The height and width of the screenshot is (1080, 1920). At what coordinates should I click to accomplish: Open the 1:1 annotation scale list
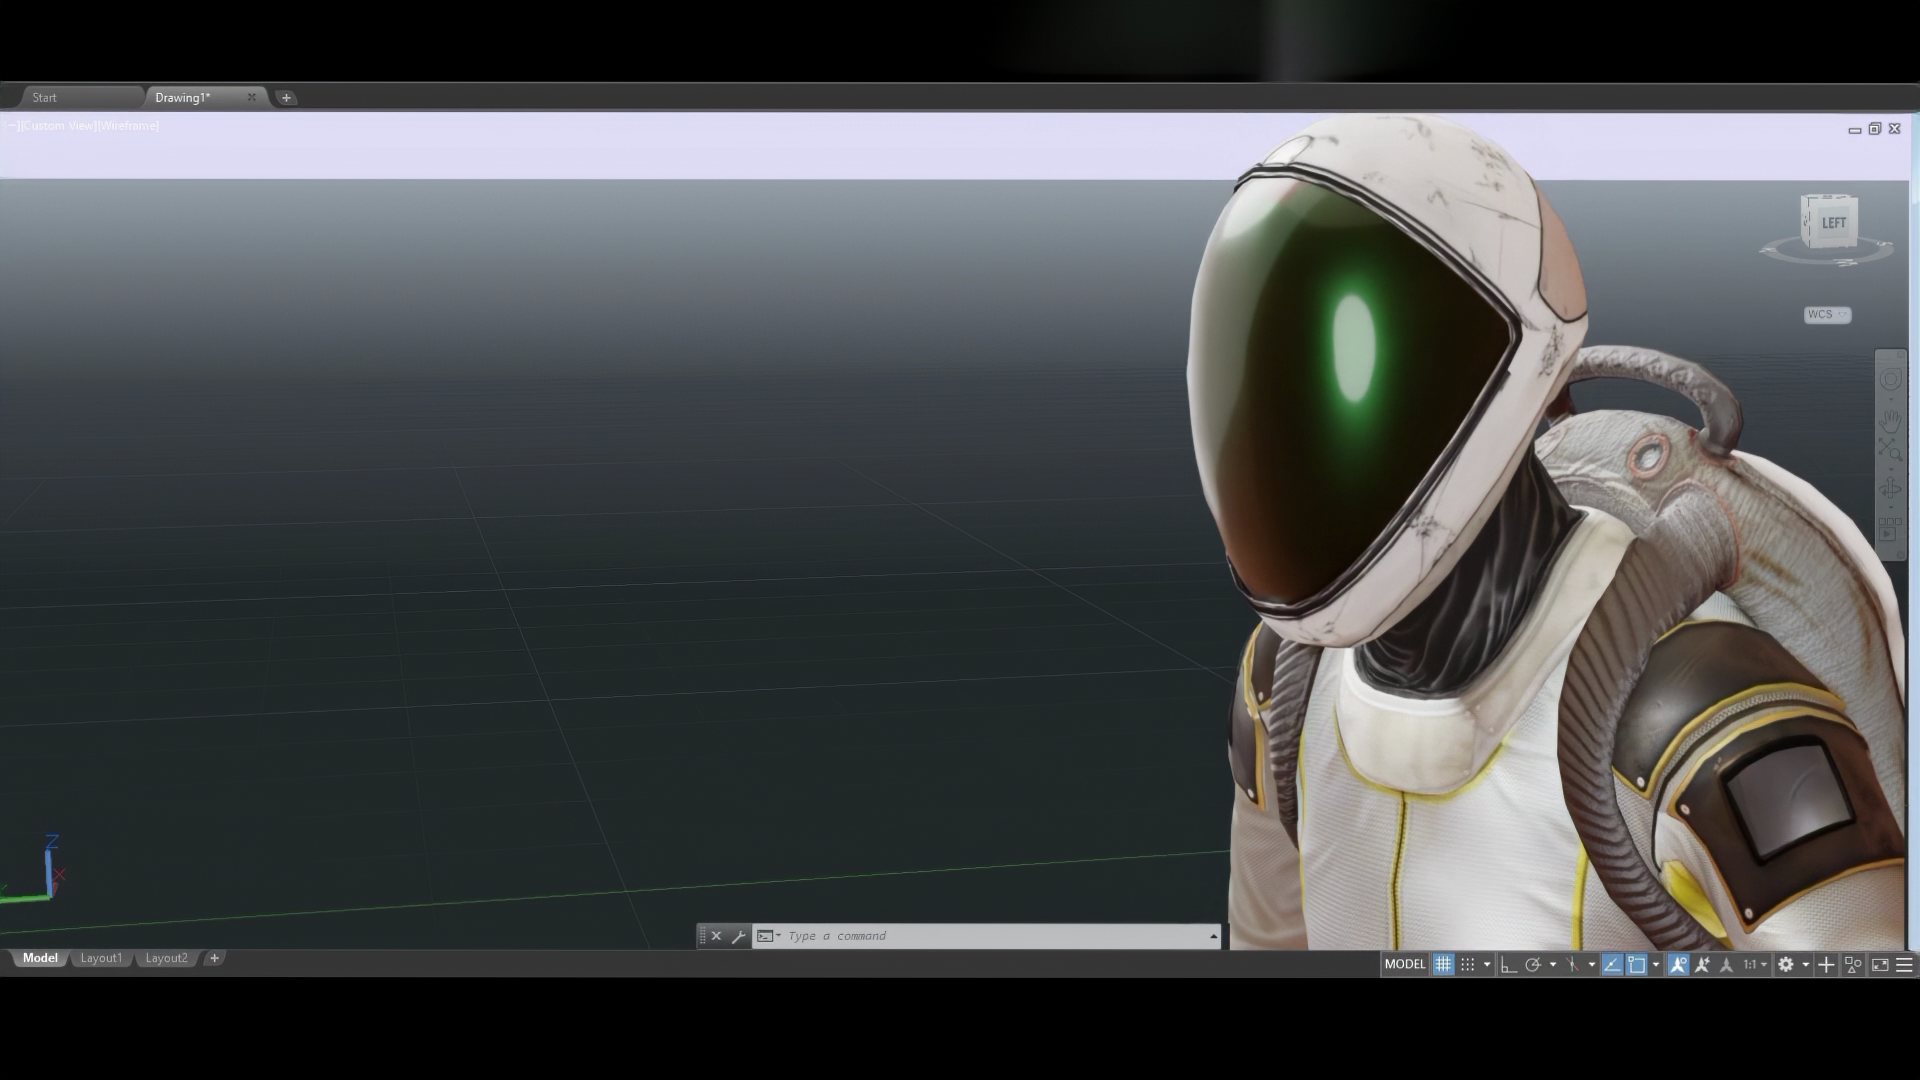[1755, 964]
